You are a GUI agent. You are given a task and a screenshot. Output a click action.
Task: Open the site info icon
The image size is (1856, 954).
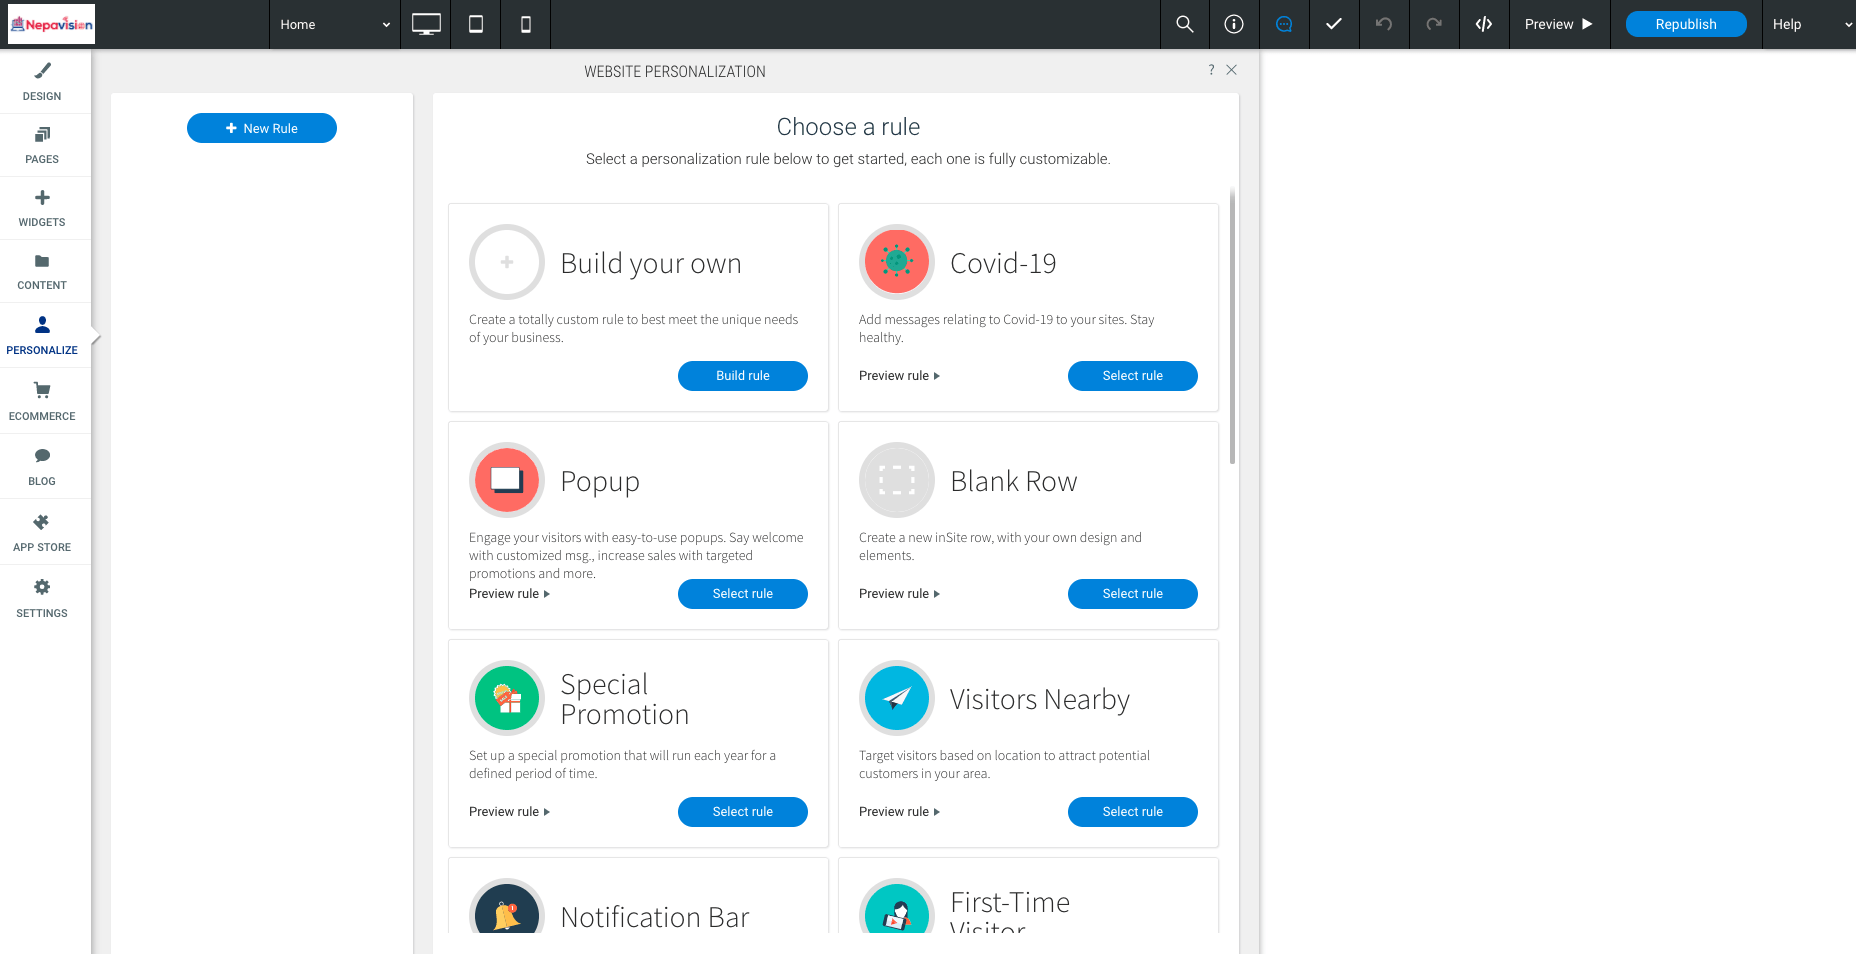1234,24
